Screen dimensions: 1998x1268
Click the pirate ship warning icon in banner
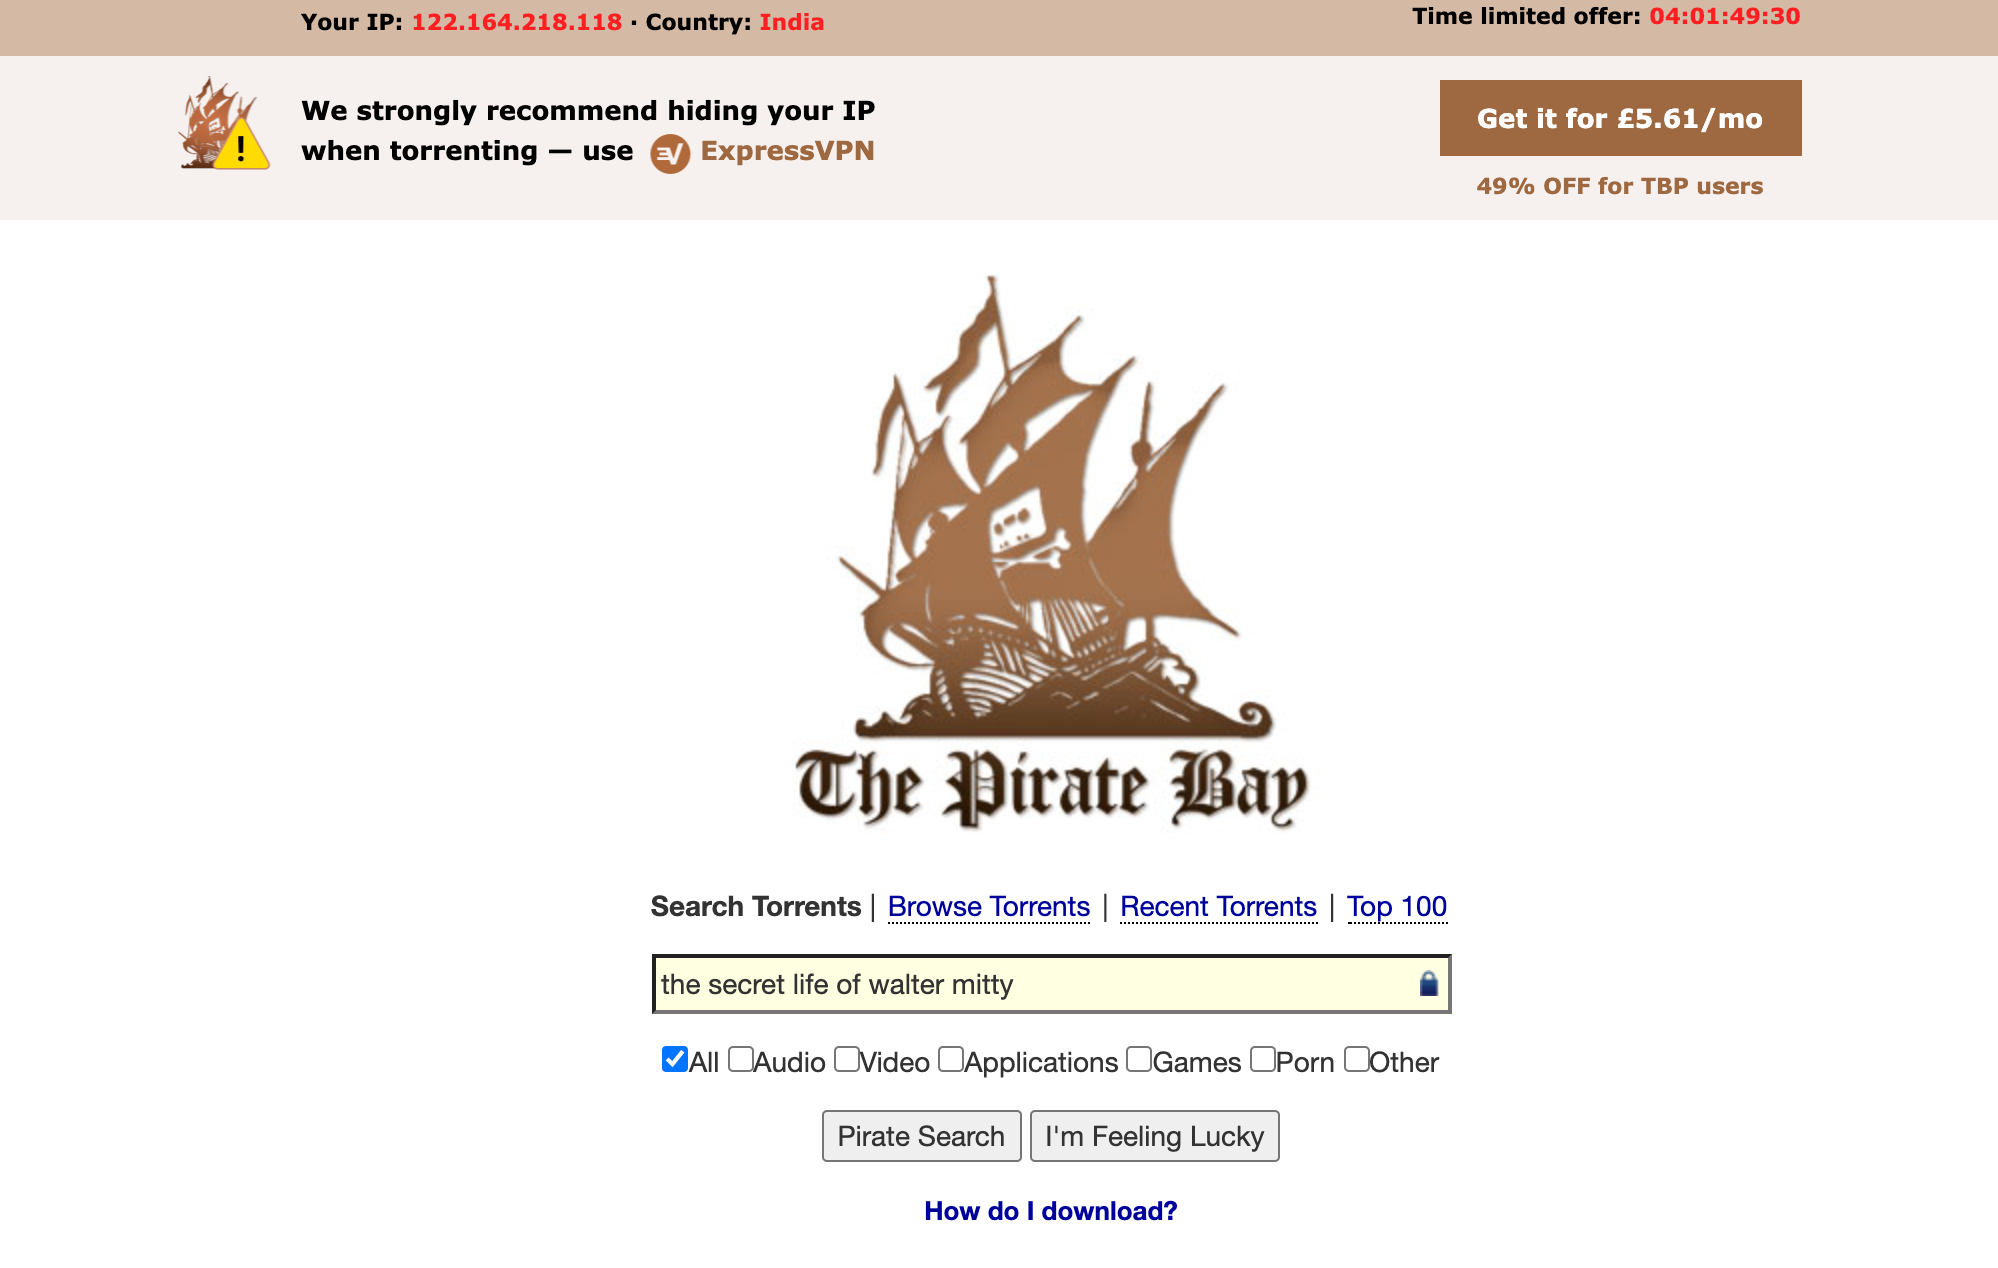tap(224, 124)
